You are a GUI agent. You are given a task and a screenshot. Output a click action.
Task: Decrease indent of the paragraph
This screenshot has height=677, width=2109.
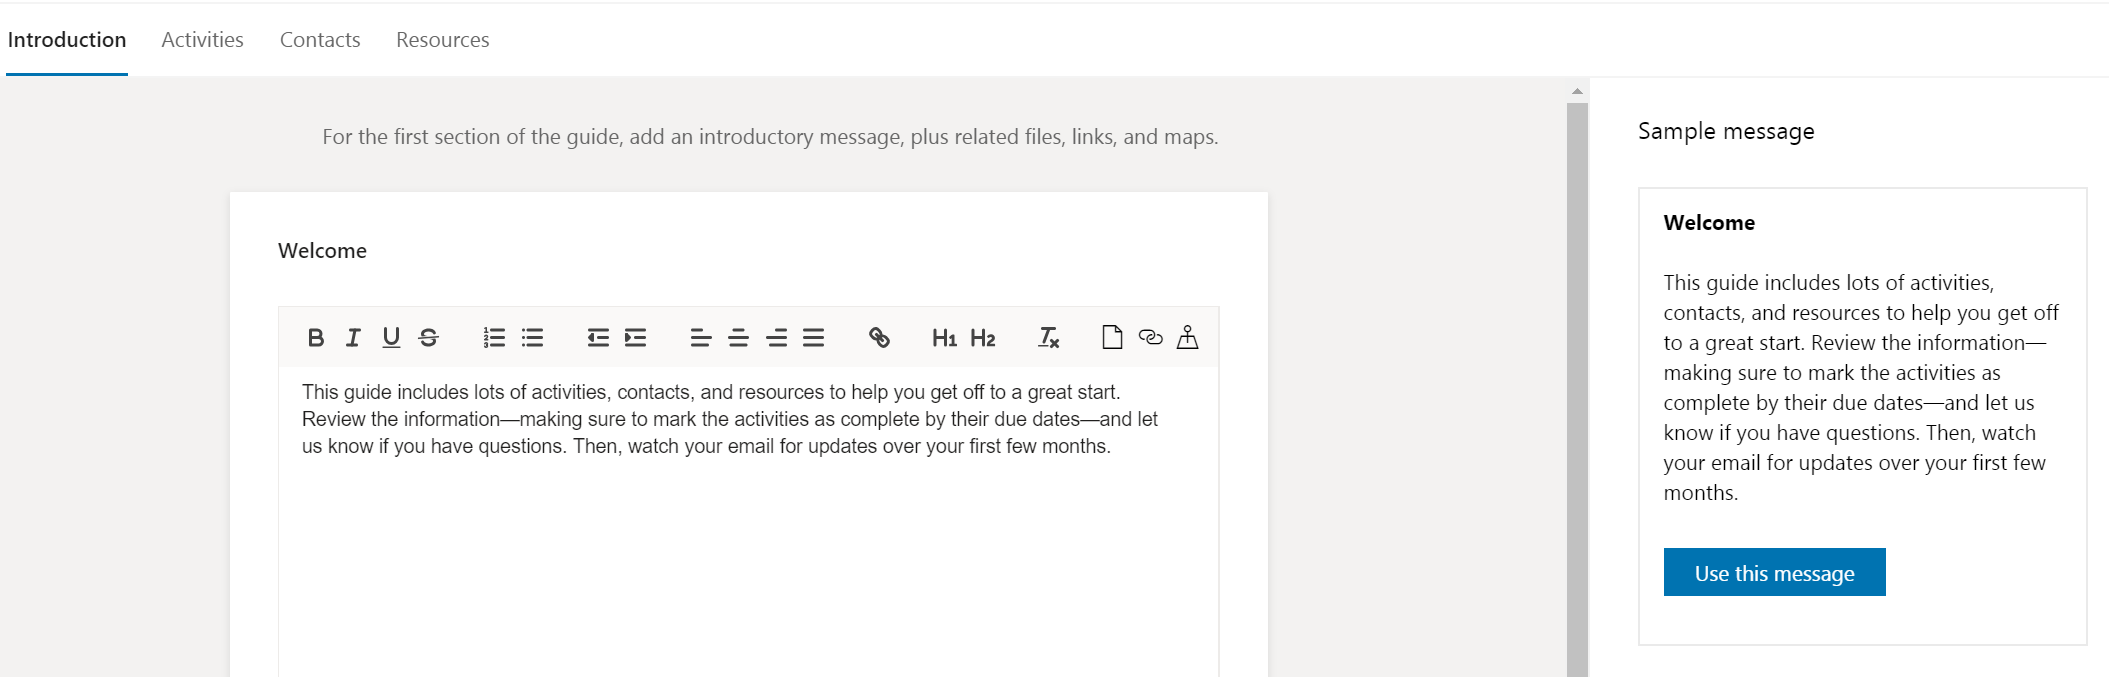(x=598, y=338)
